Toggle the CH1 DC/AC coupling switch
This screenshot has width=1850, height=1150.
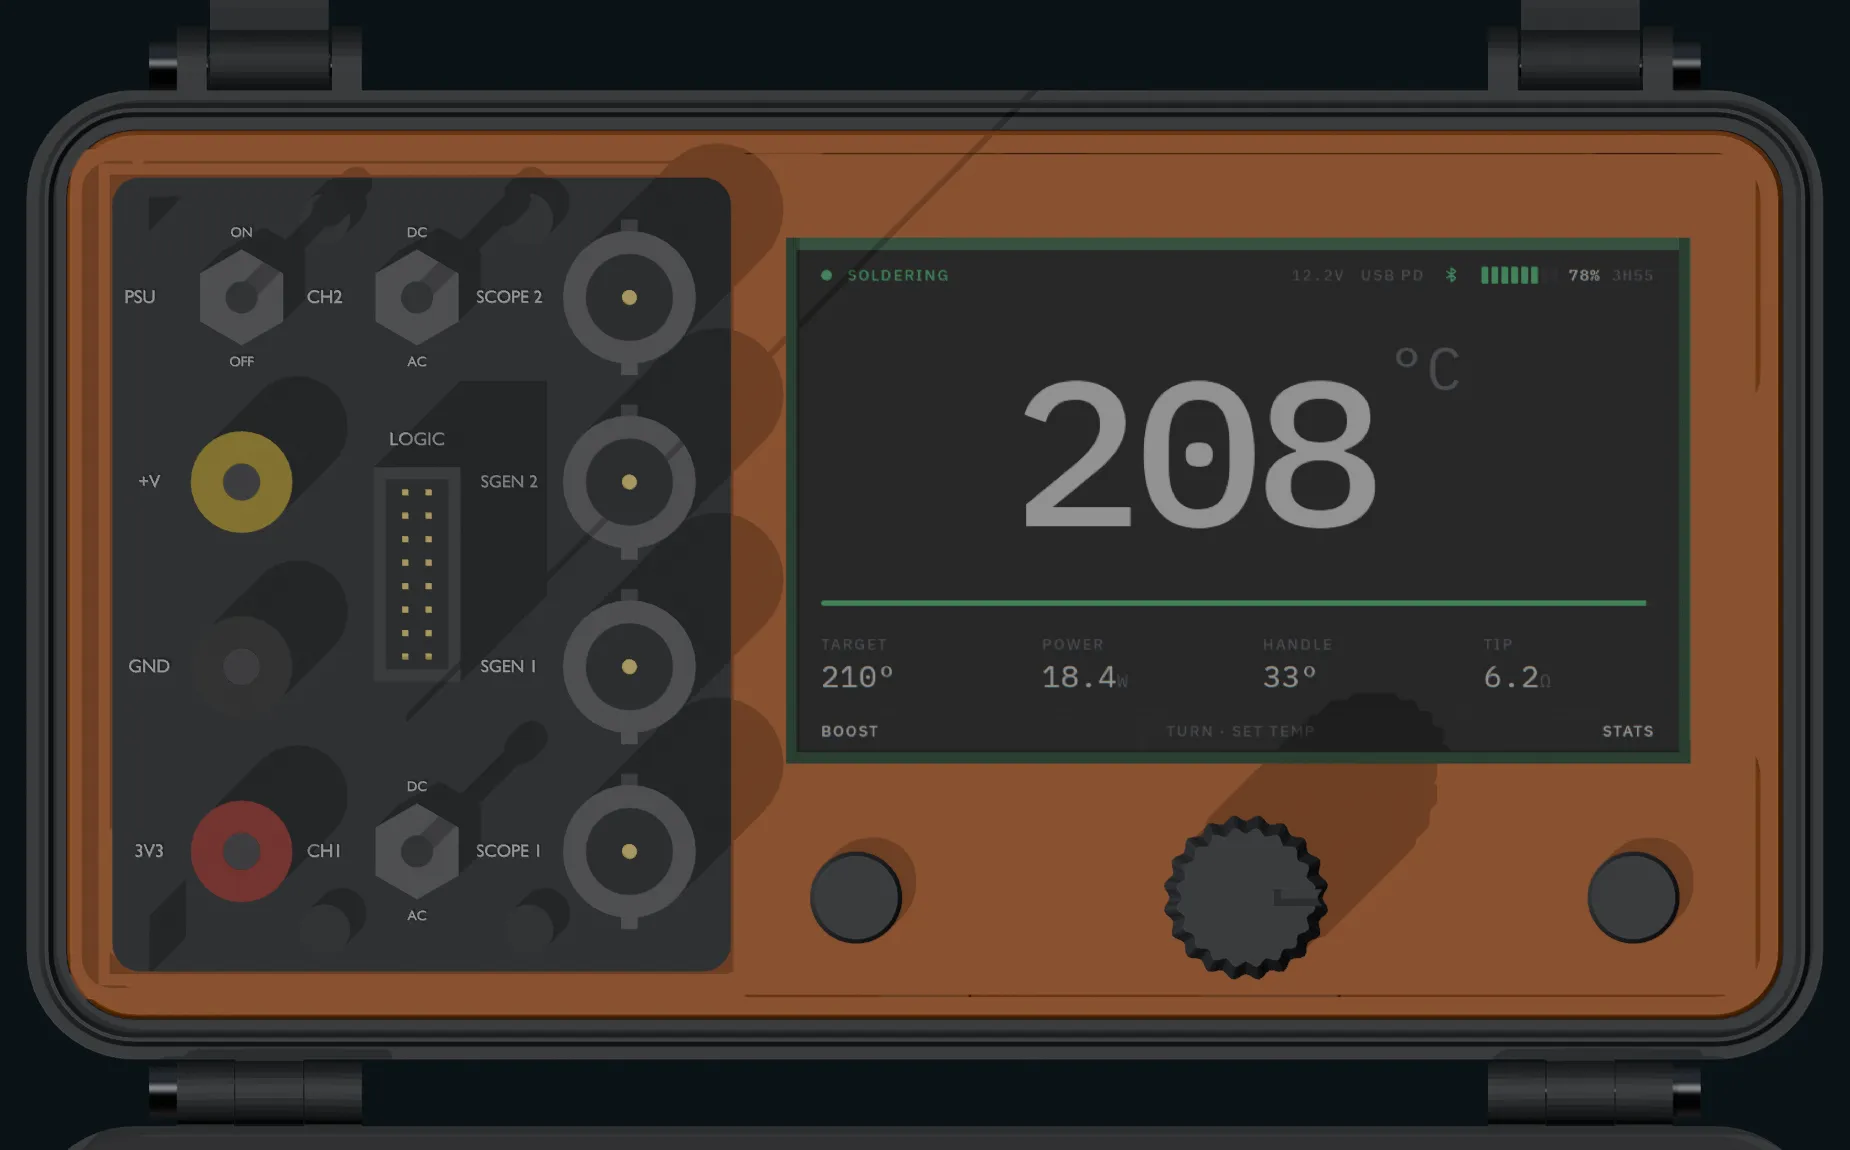tap(417, 851)
